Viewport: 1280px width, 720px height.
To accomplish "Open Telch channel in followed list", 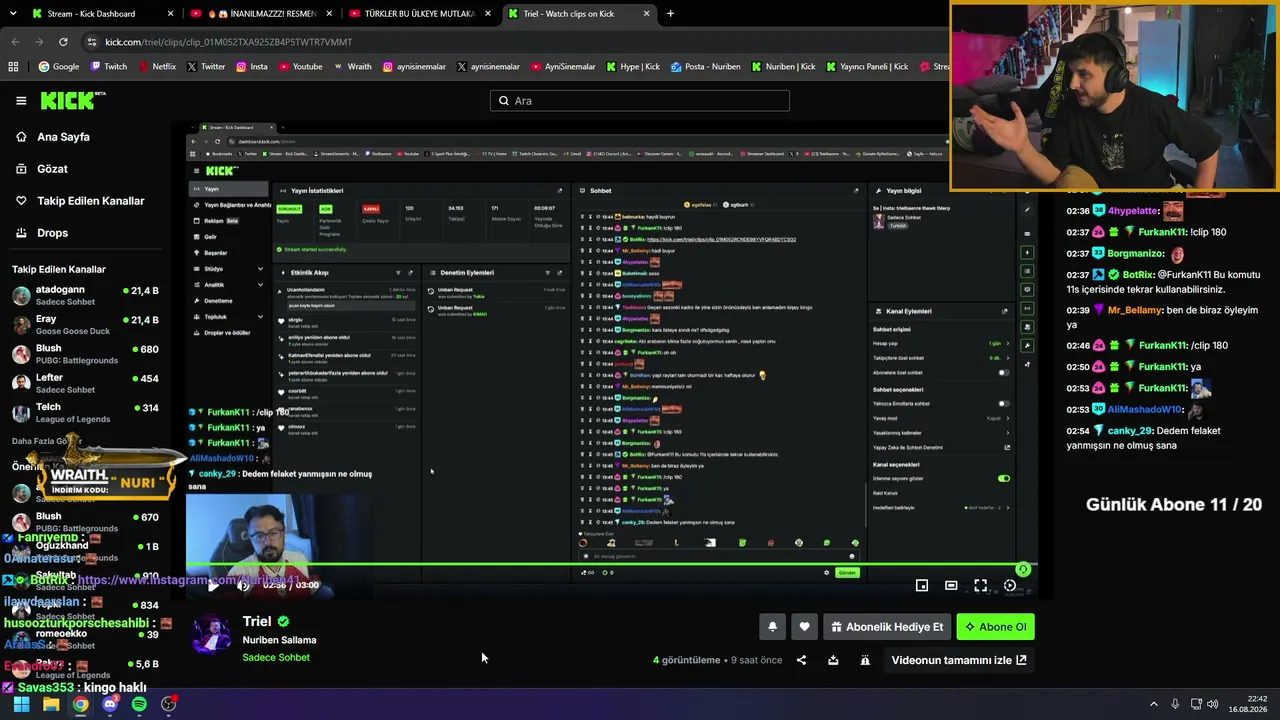I will 85,413.
